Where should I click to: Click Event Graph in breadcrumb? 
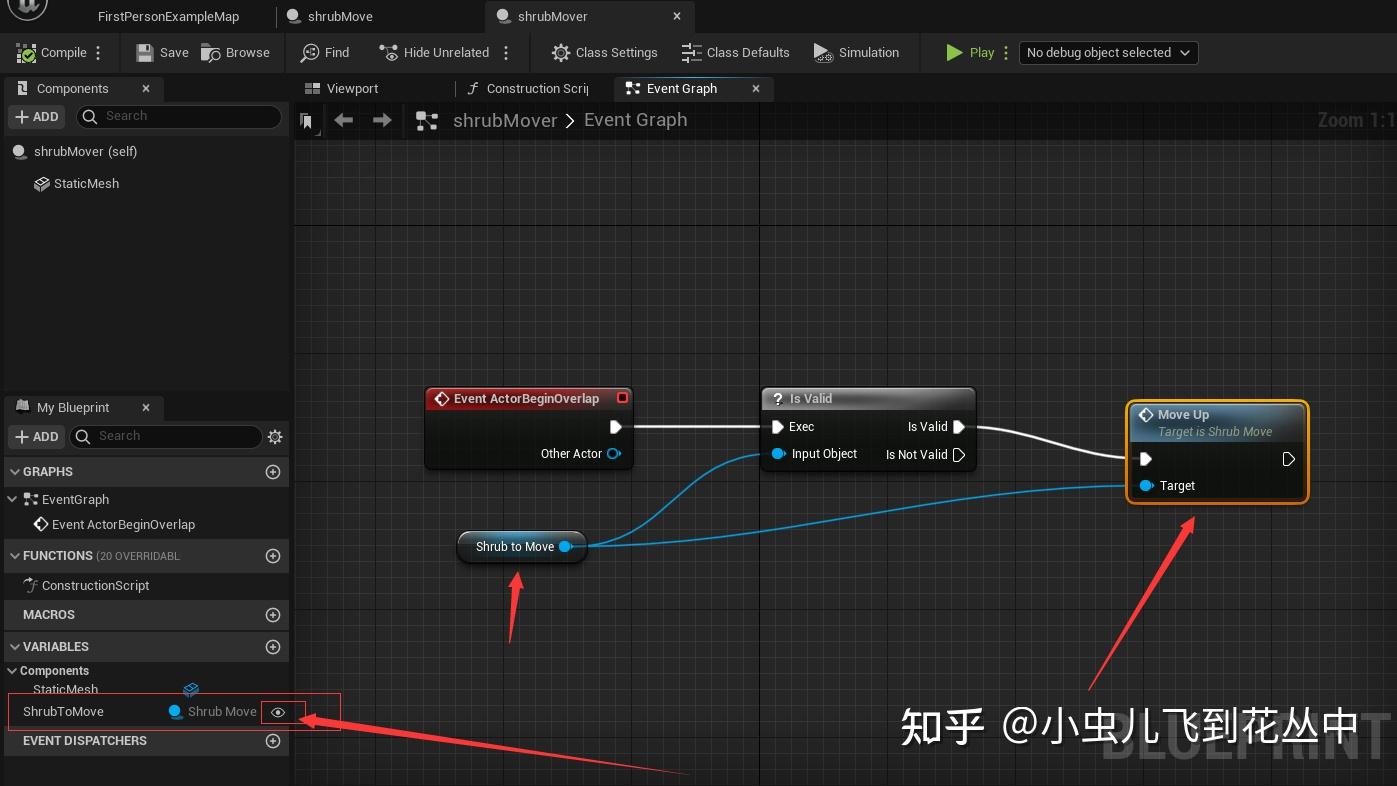click(x=636, y=120)
